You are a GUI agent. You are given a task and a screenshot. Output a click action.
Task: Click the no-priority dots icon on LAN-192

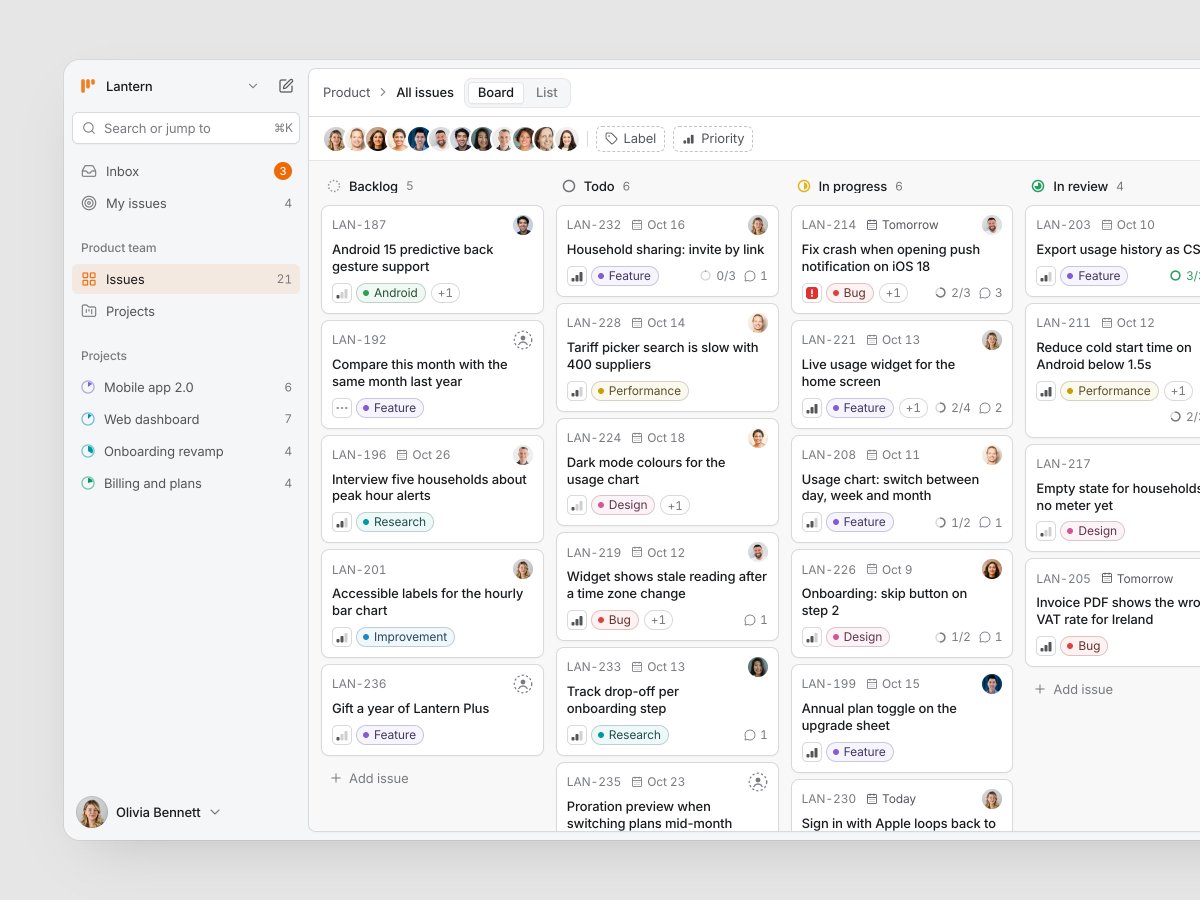click(342, 408)
